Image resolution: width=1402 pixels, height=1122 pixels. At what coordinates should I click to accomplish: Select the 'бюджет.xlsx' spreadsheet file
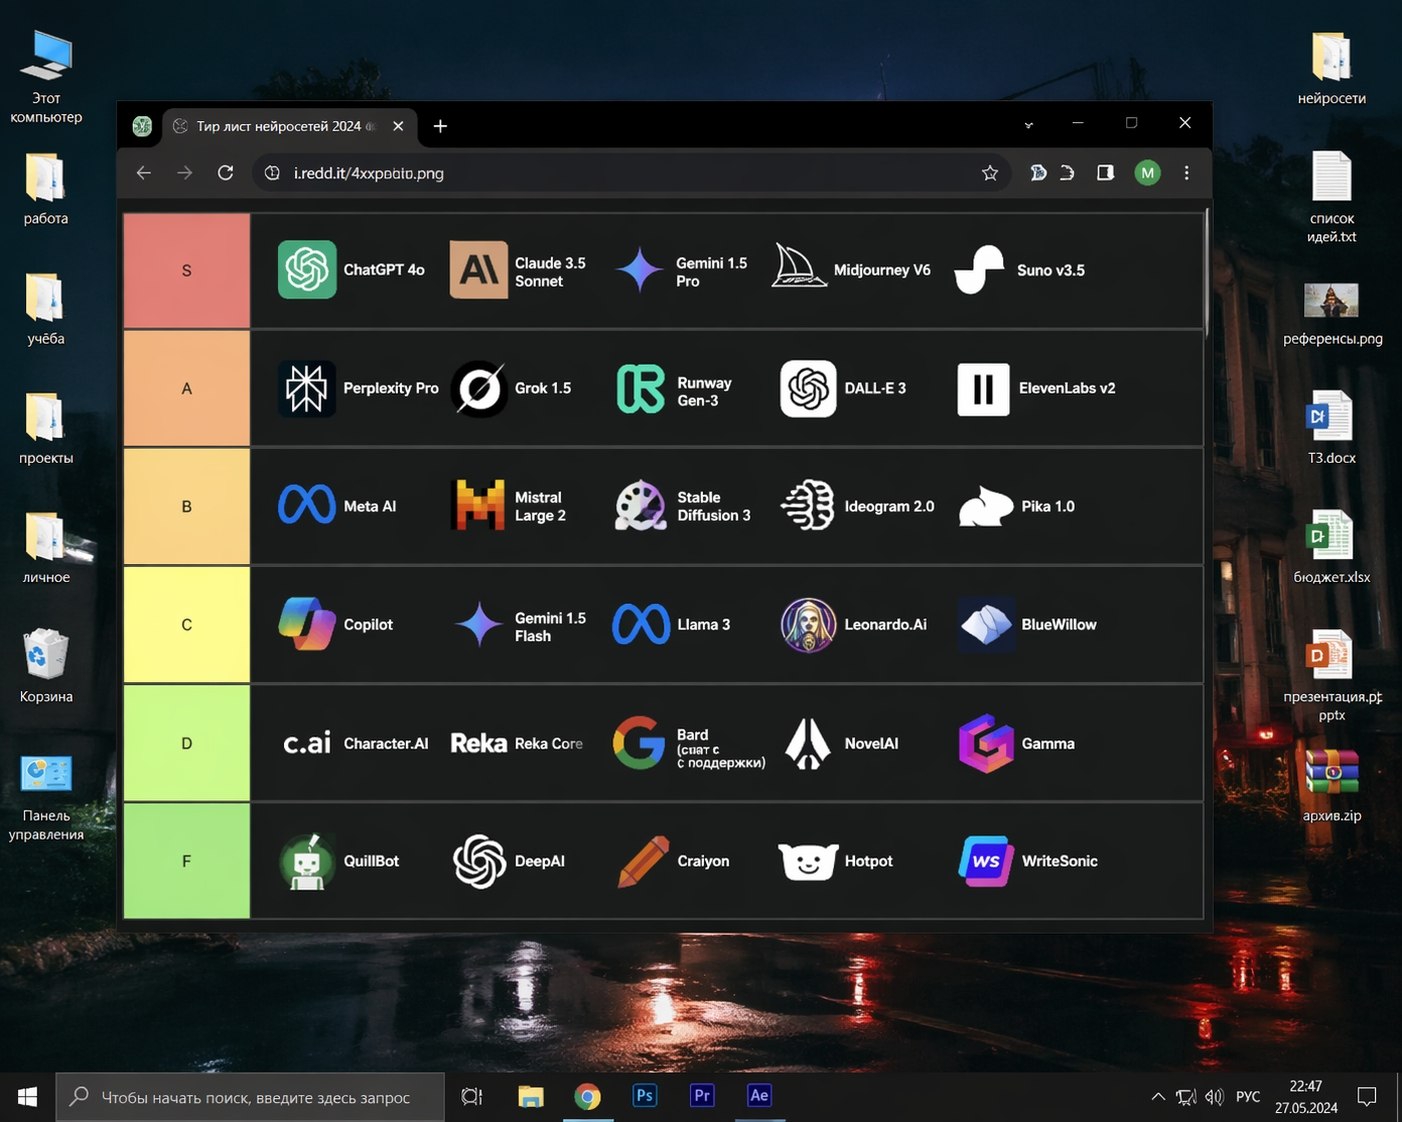point(1332,547)
